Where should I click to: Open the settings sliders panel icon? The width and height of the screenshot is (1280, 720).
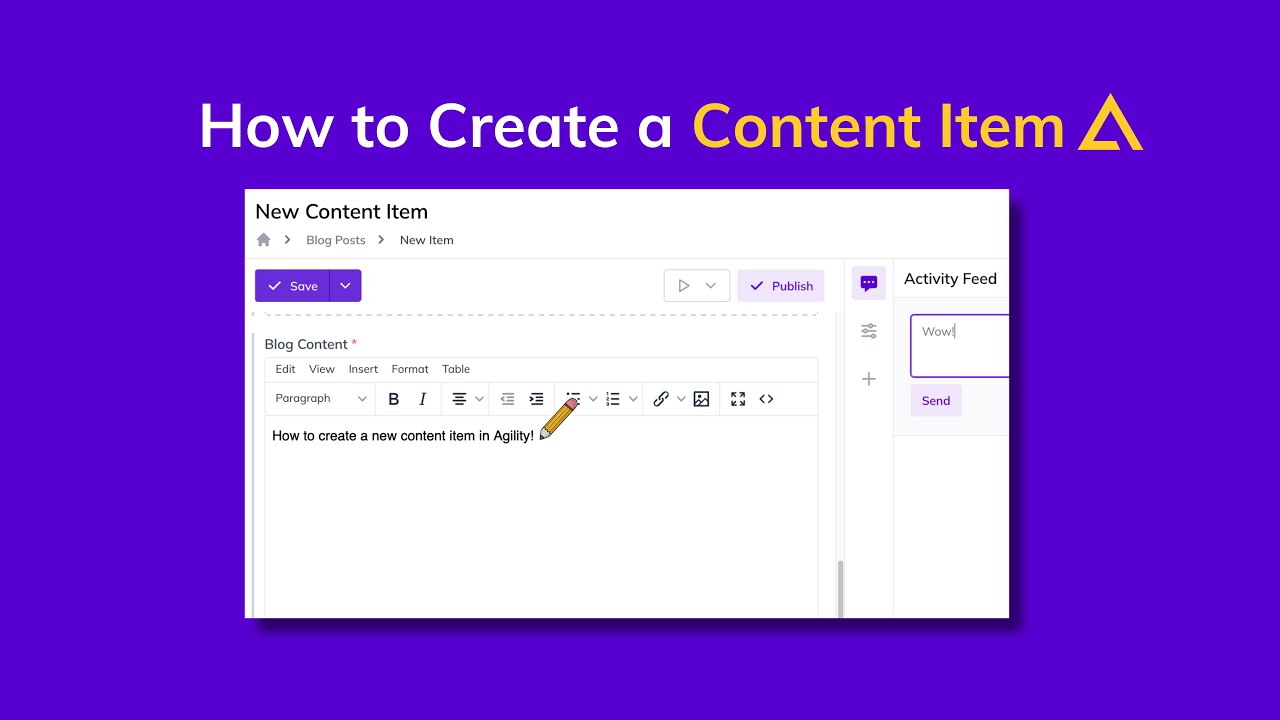coord(869,331)
